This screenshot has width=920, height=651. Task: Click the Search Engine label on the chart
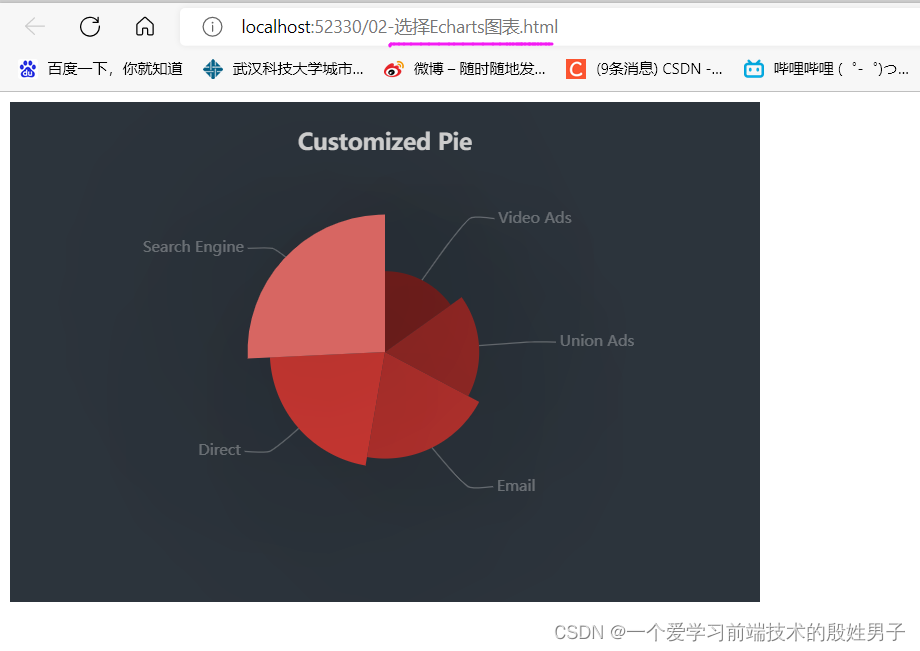[193, 247]
